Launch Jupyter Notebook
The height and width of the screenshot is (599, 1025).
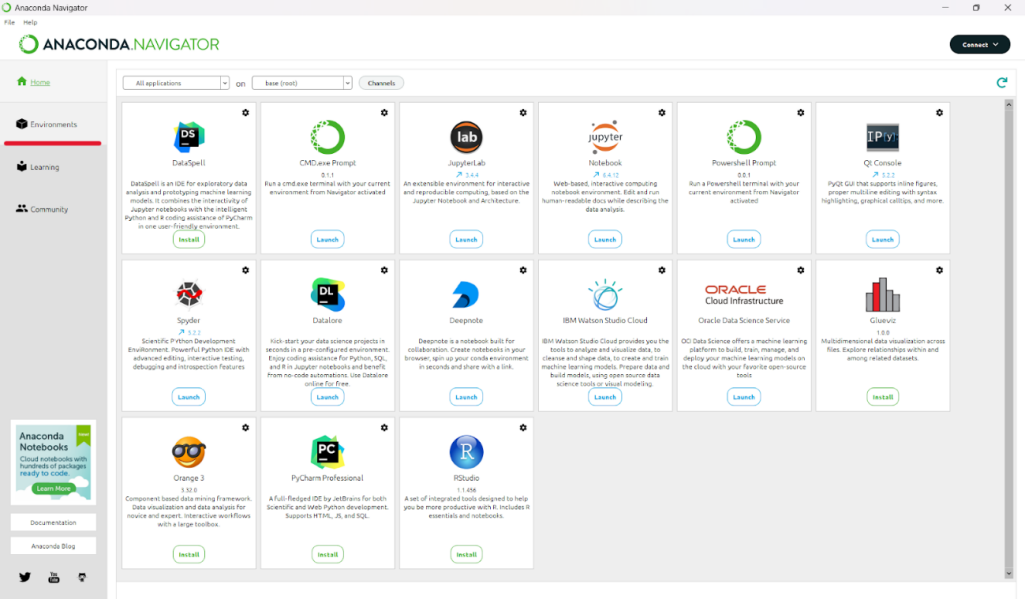(605, 239)
